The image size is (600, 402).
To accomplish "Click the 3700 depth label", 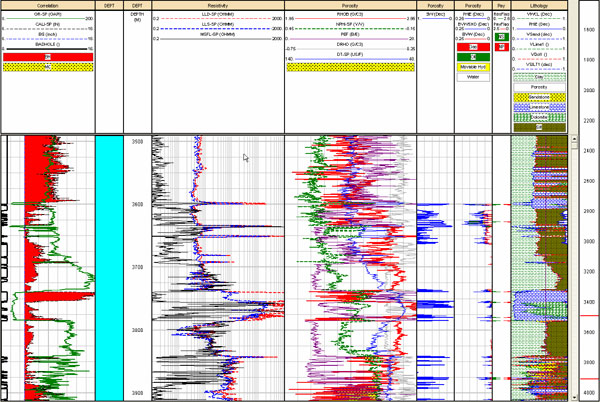I will [137, 267].
